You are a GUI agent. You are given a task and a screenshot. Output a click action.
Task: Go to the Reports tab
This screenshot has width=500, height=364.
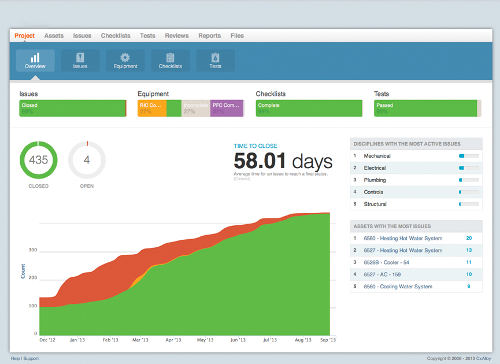pos(210,36)
